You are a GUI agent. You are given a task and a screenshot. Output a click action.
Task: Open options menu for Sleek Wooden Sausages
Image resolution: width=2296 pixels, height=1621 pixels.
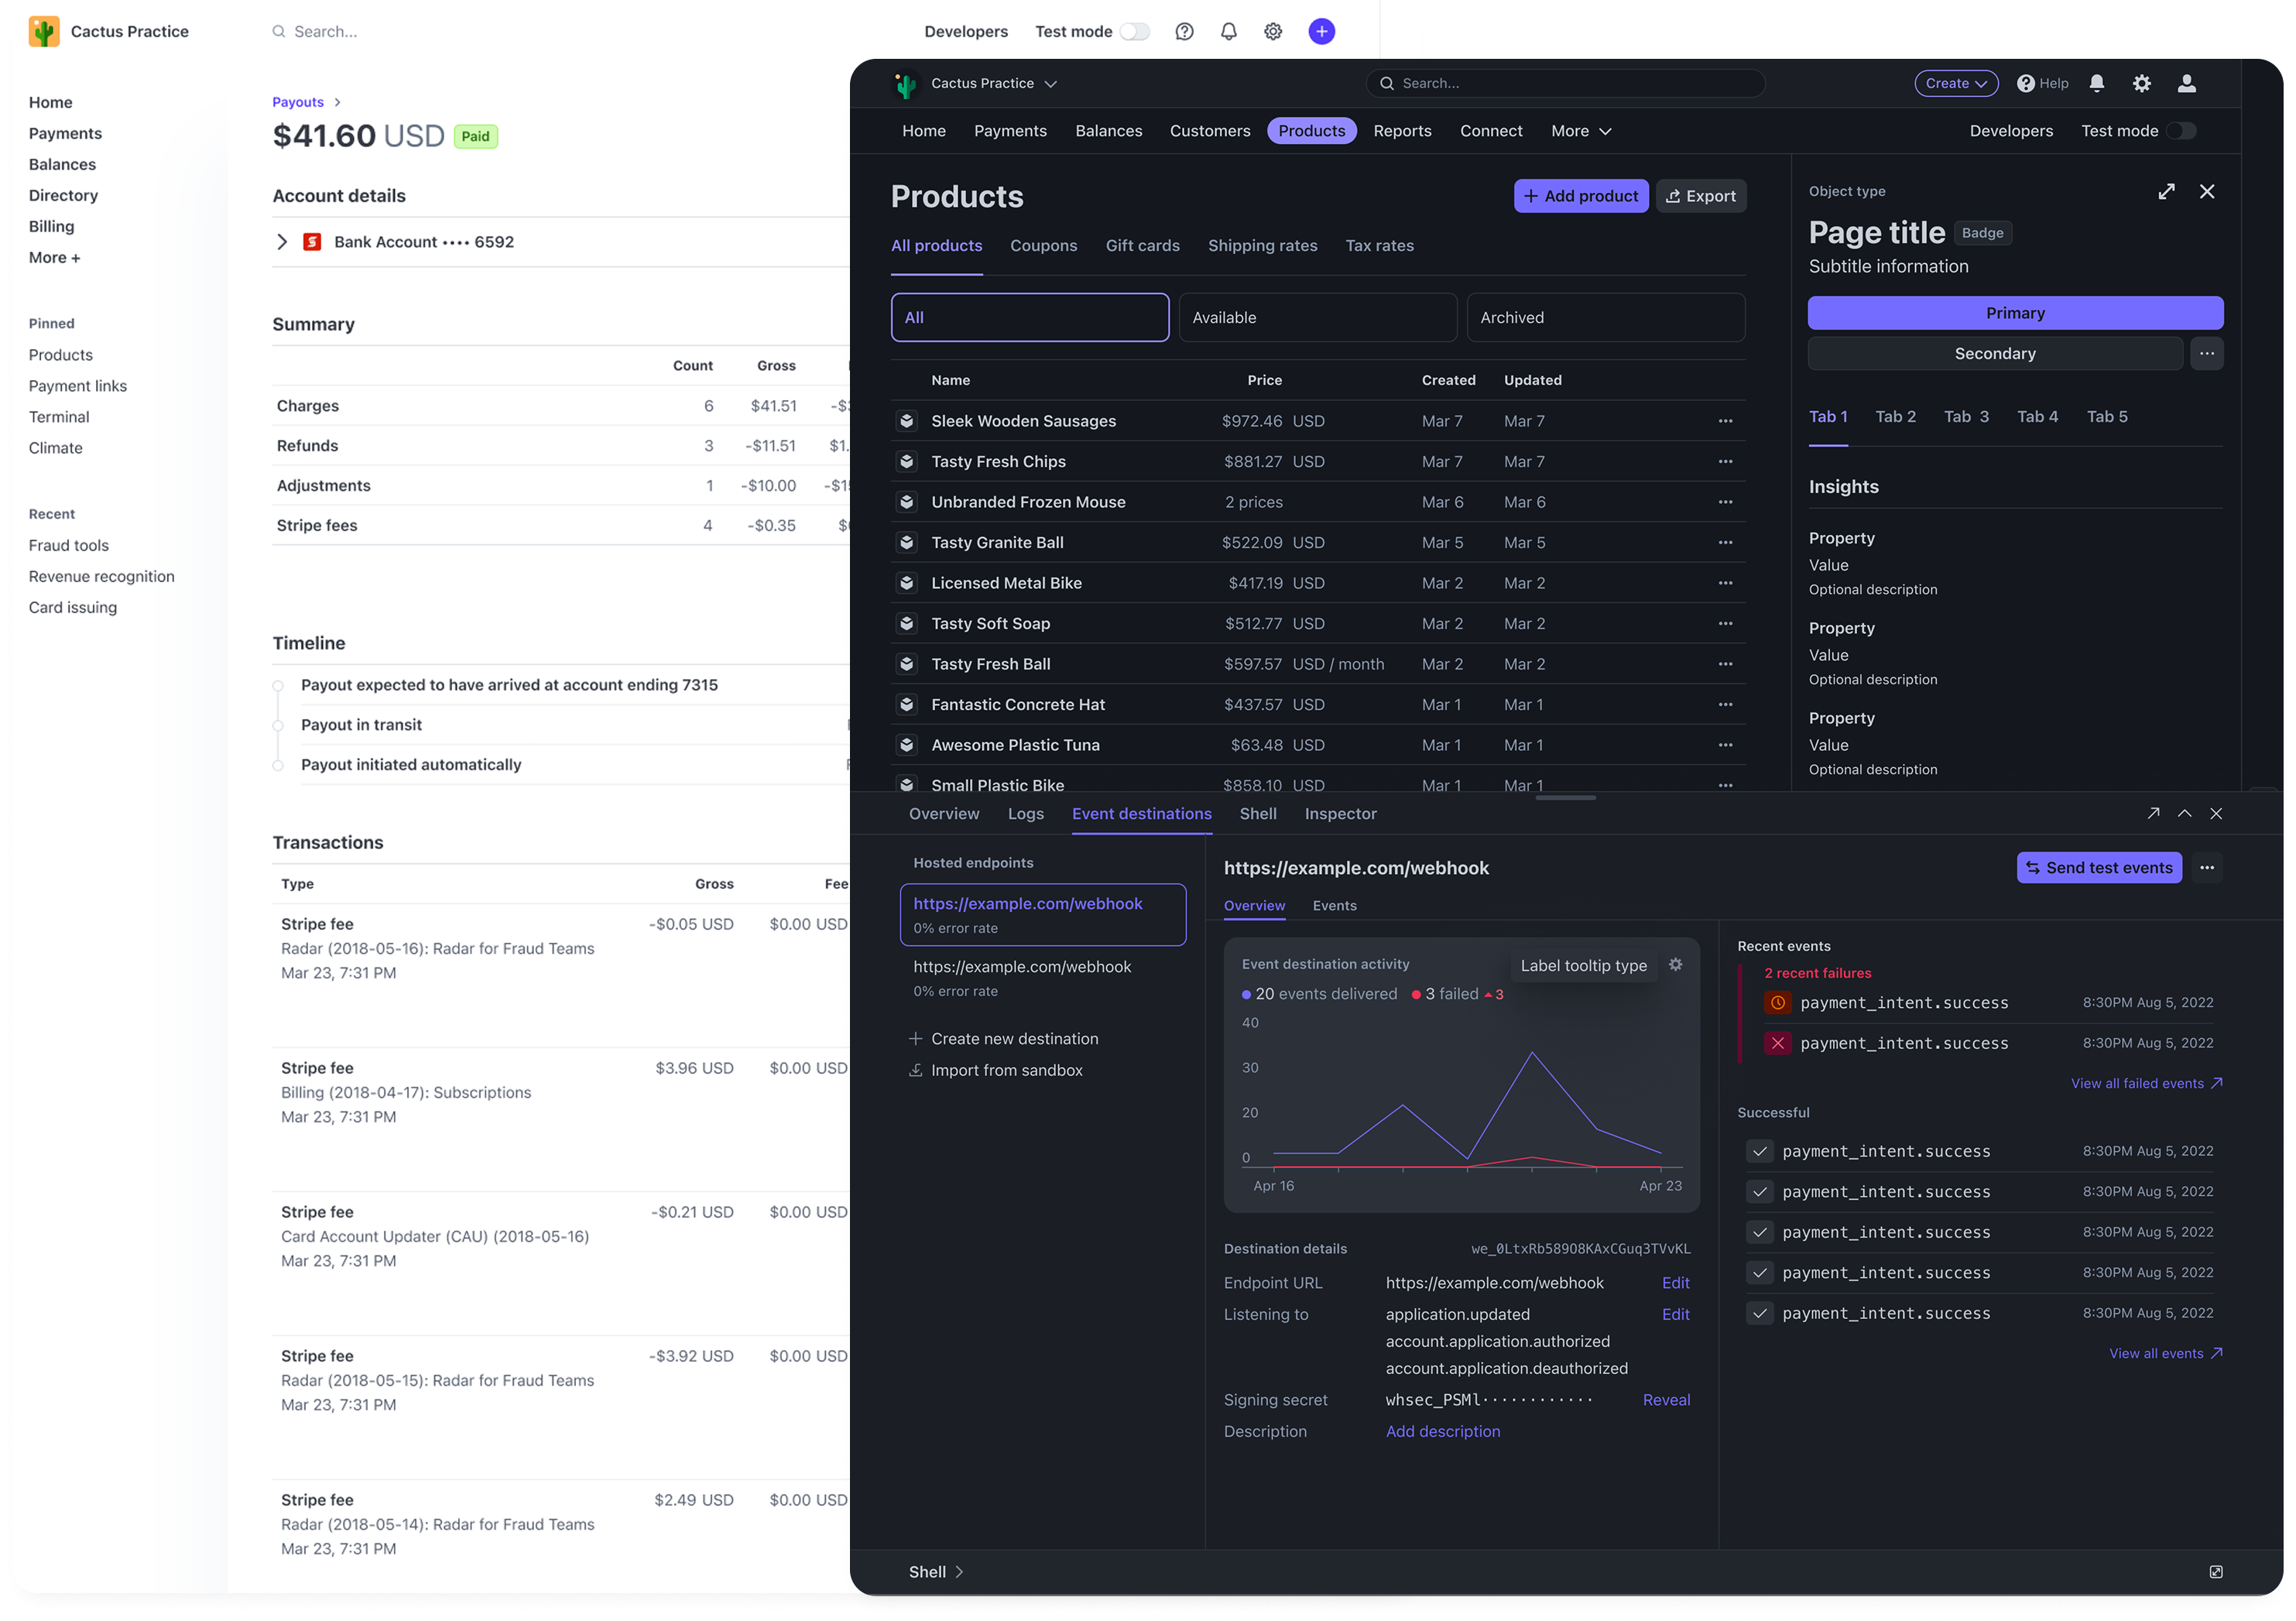click(1725, 421)
